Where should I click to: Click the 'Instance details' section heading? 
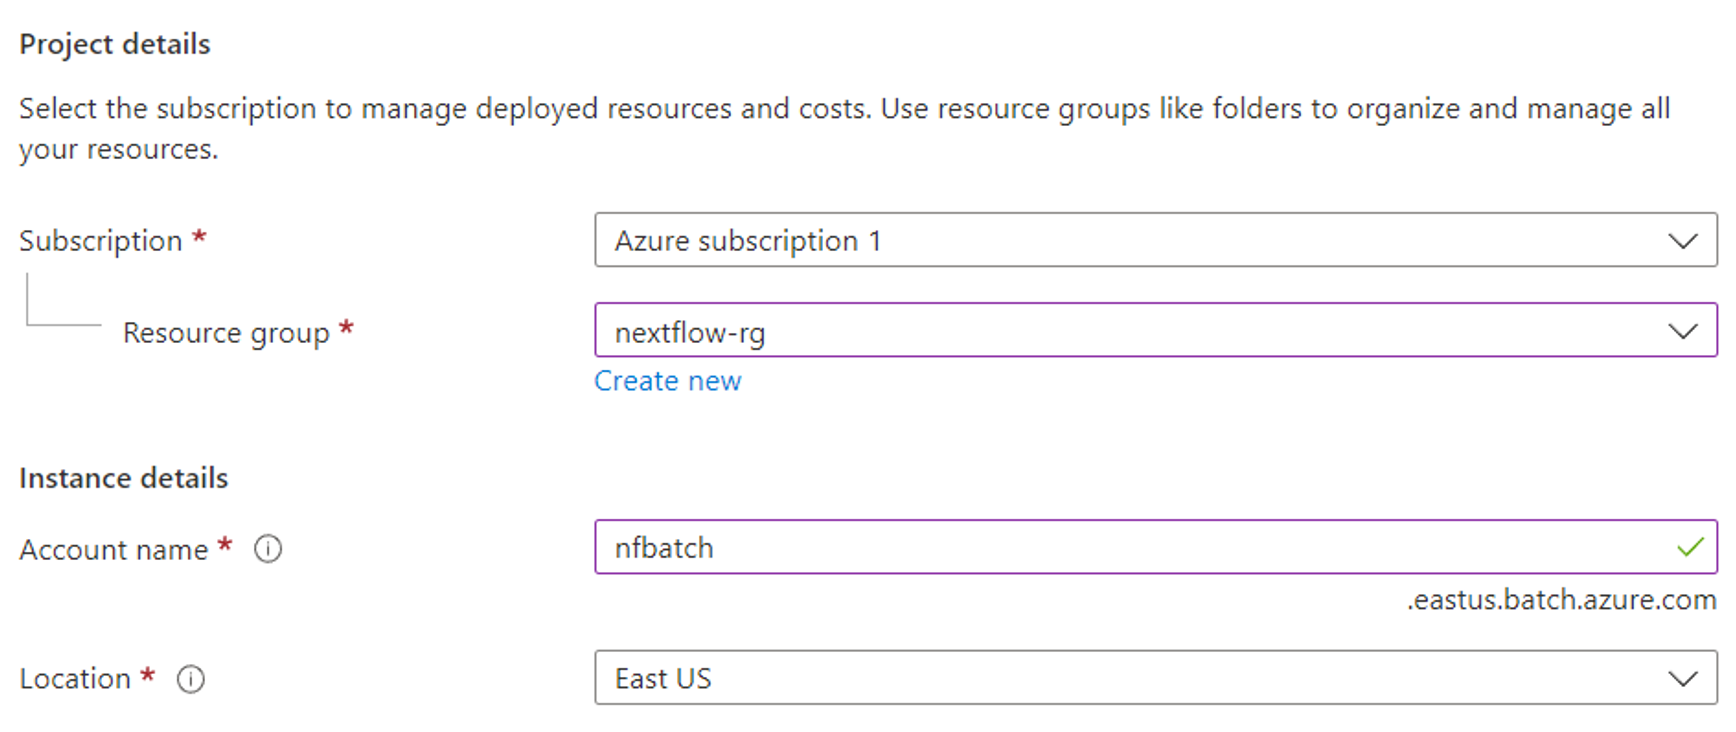pos(124,478)
